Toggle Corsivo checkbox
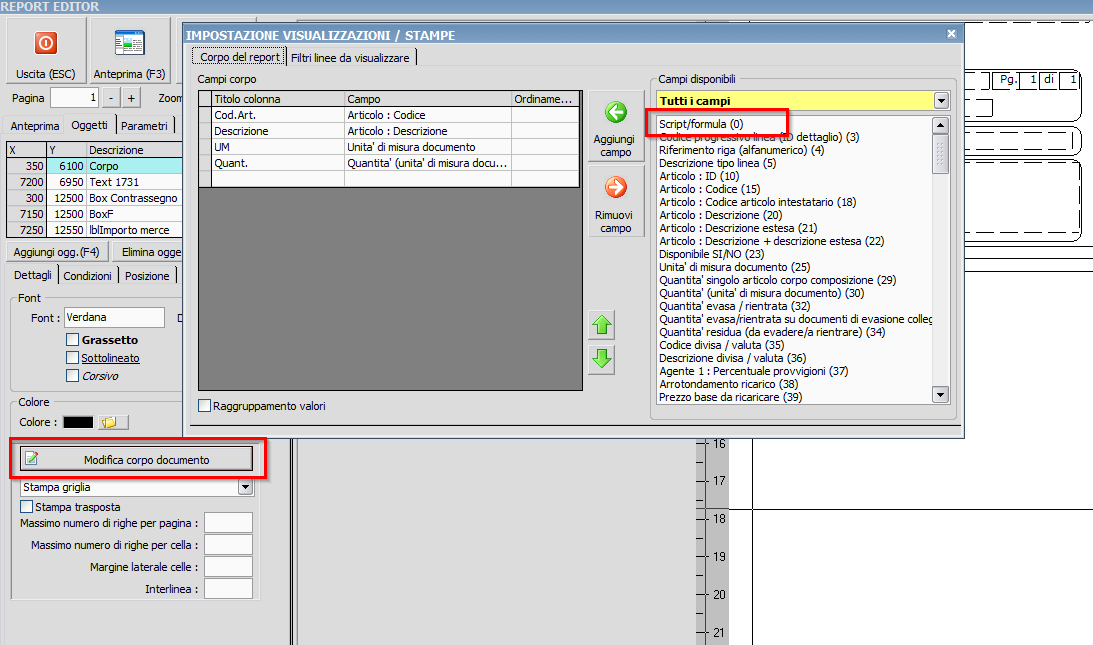This screenshot has width=1093, height=645. (x=72, y=376)
